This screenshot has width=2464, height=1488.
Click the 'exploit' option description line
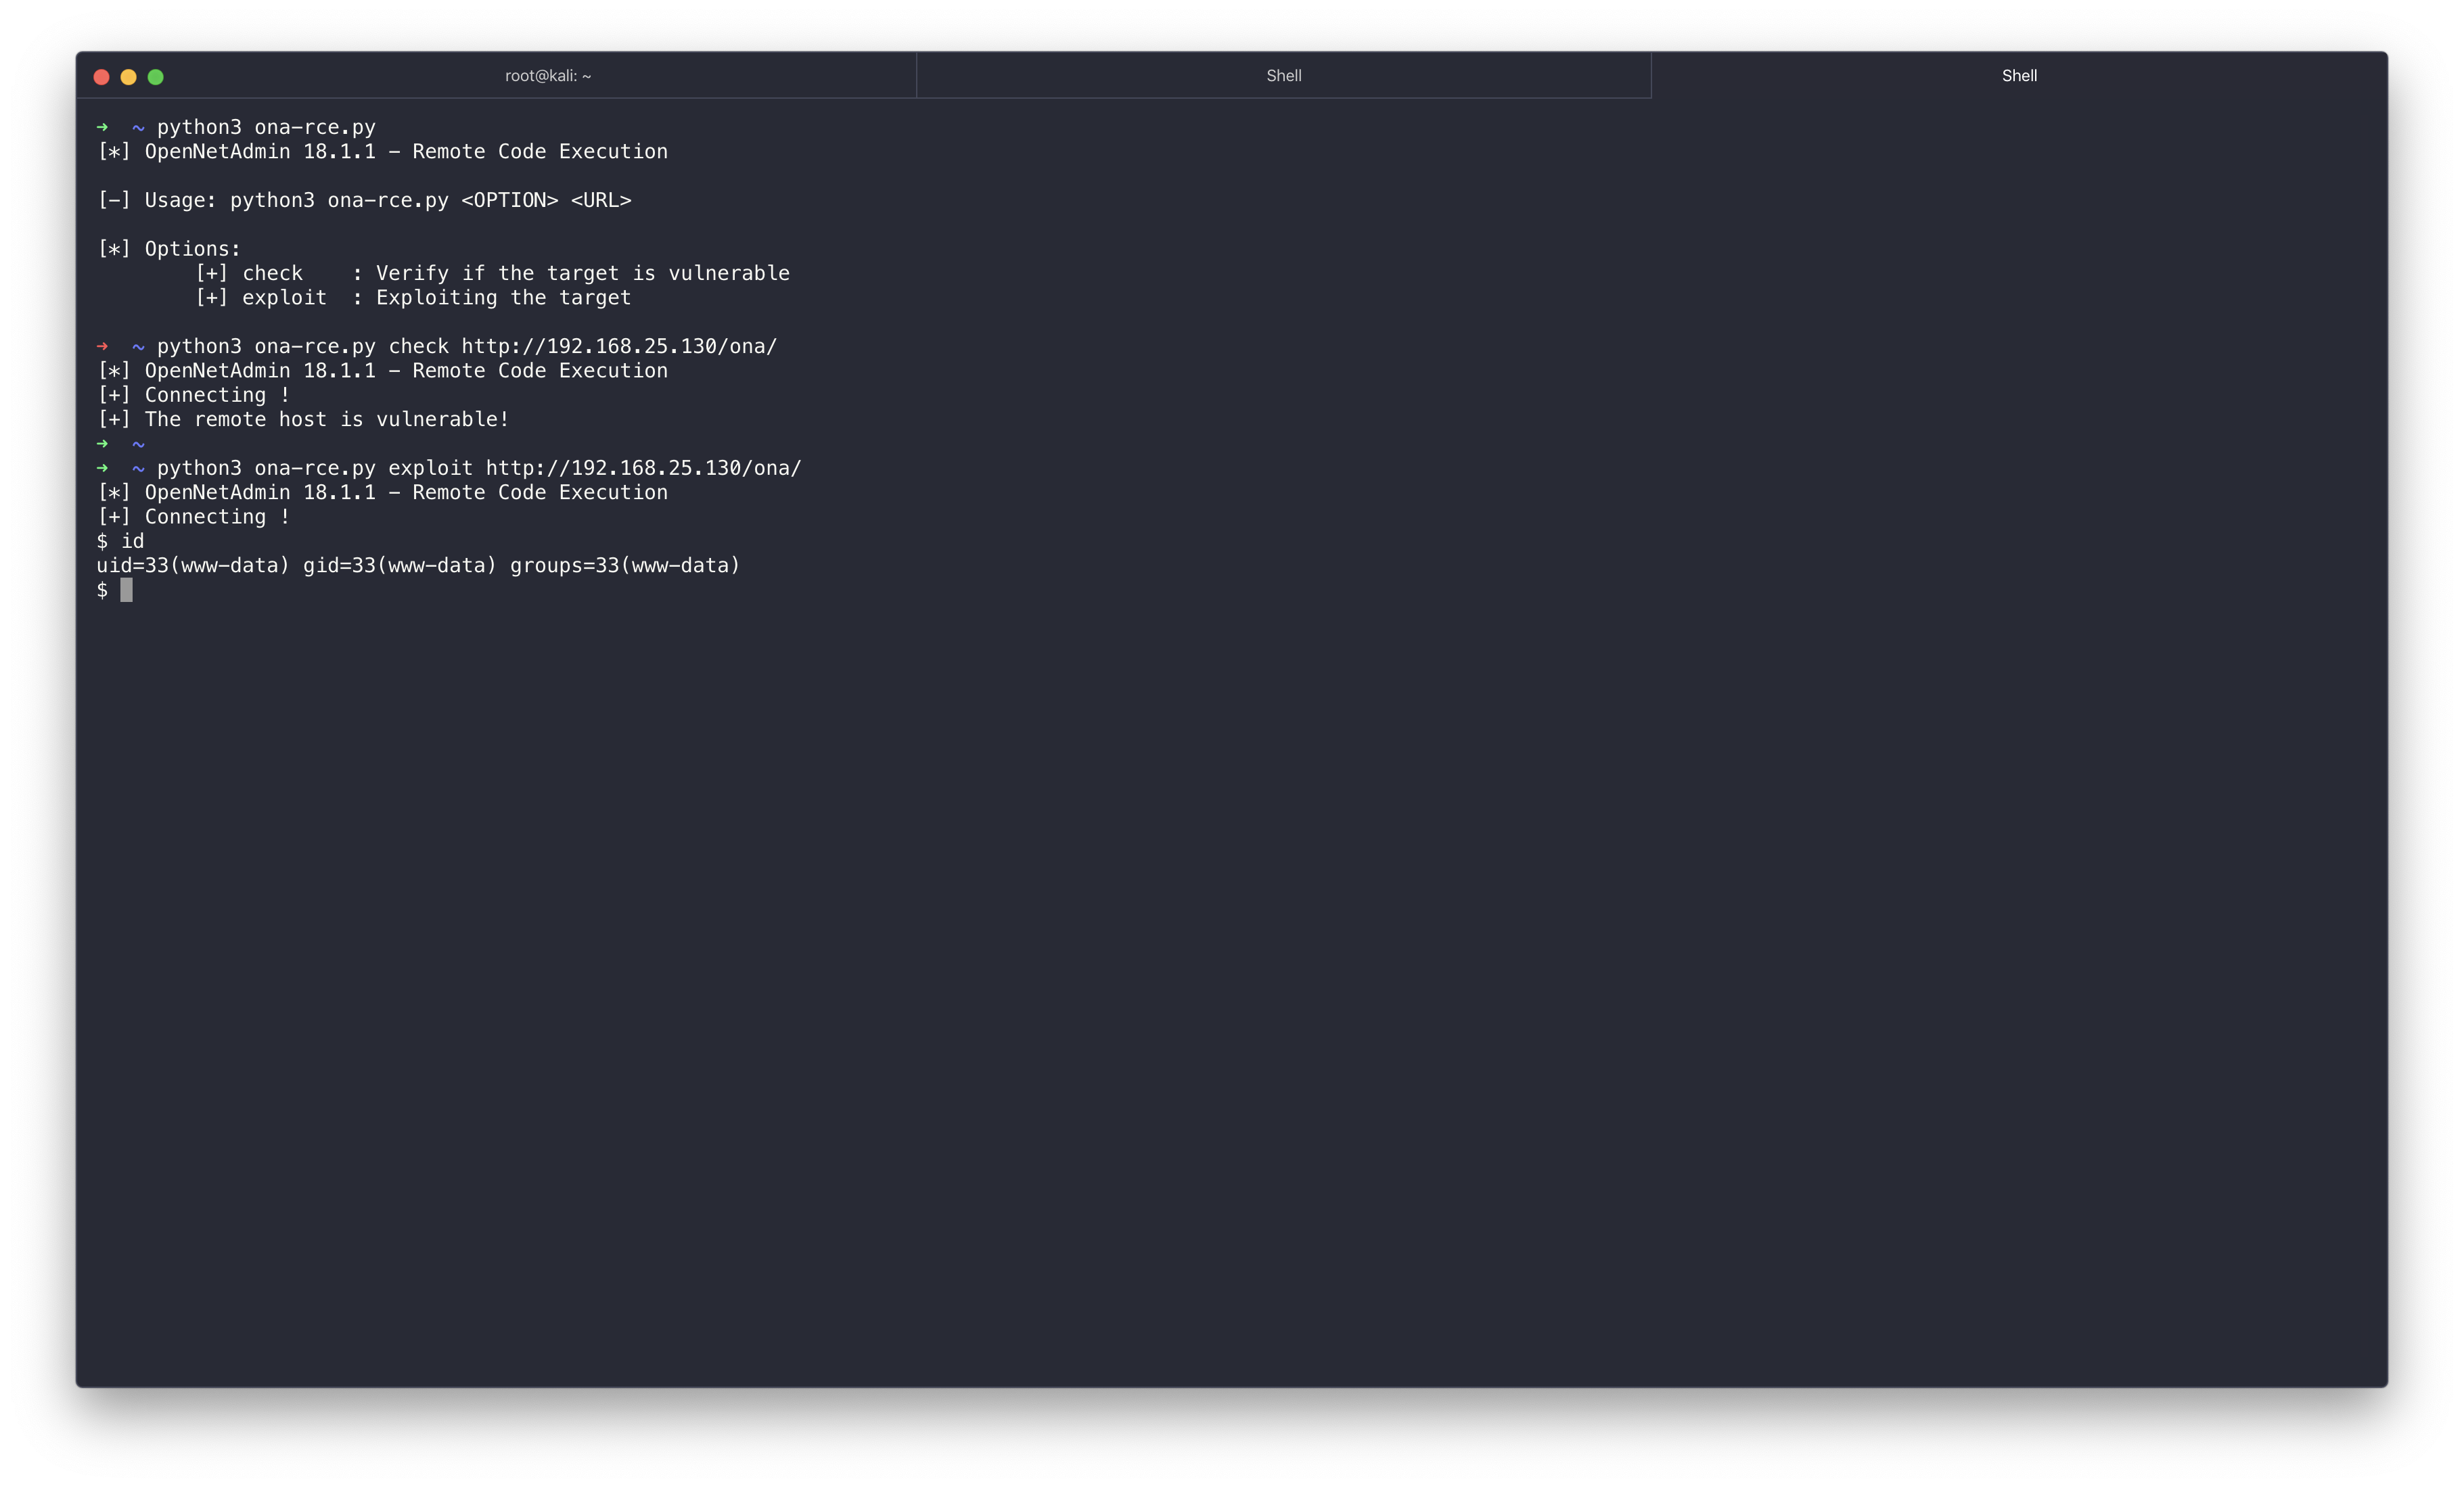413,297
